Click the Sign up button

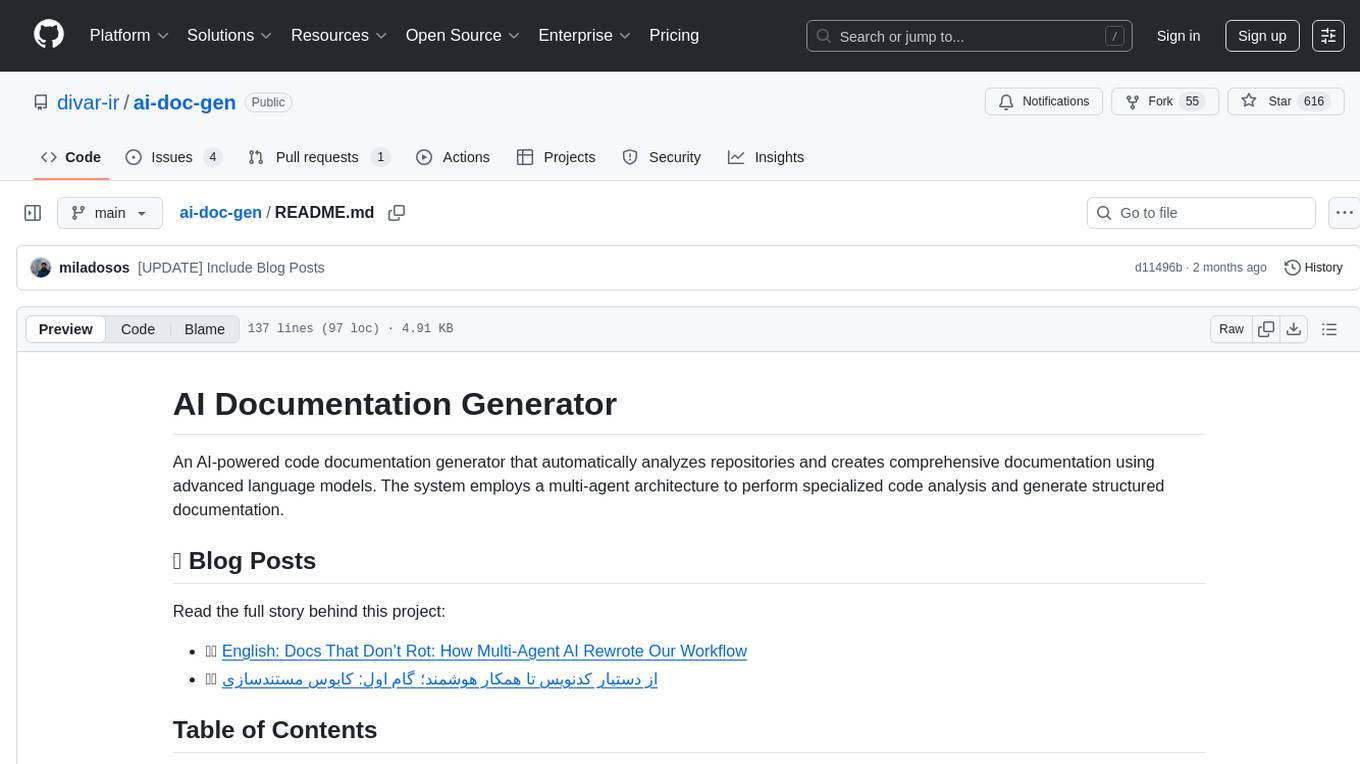[x=1262, y=36]
